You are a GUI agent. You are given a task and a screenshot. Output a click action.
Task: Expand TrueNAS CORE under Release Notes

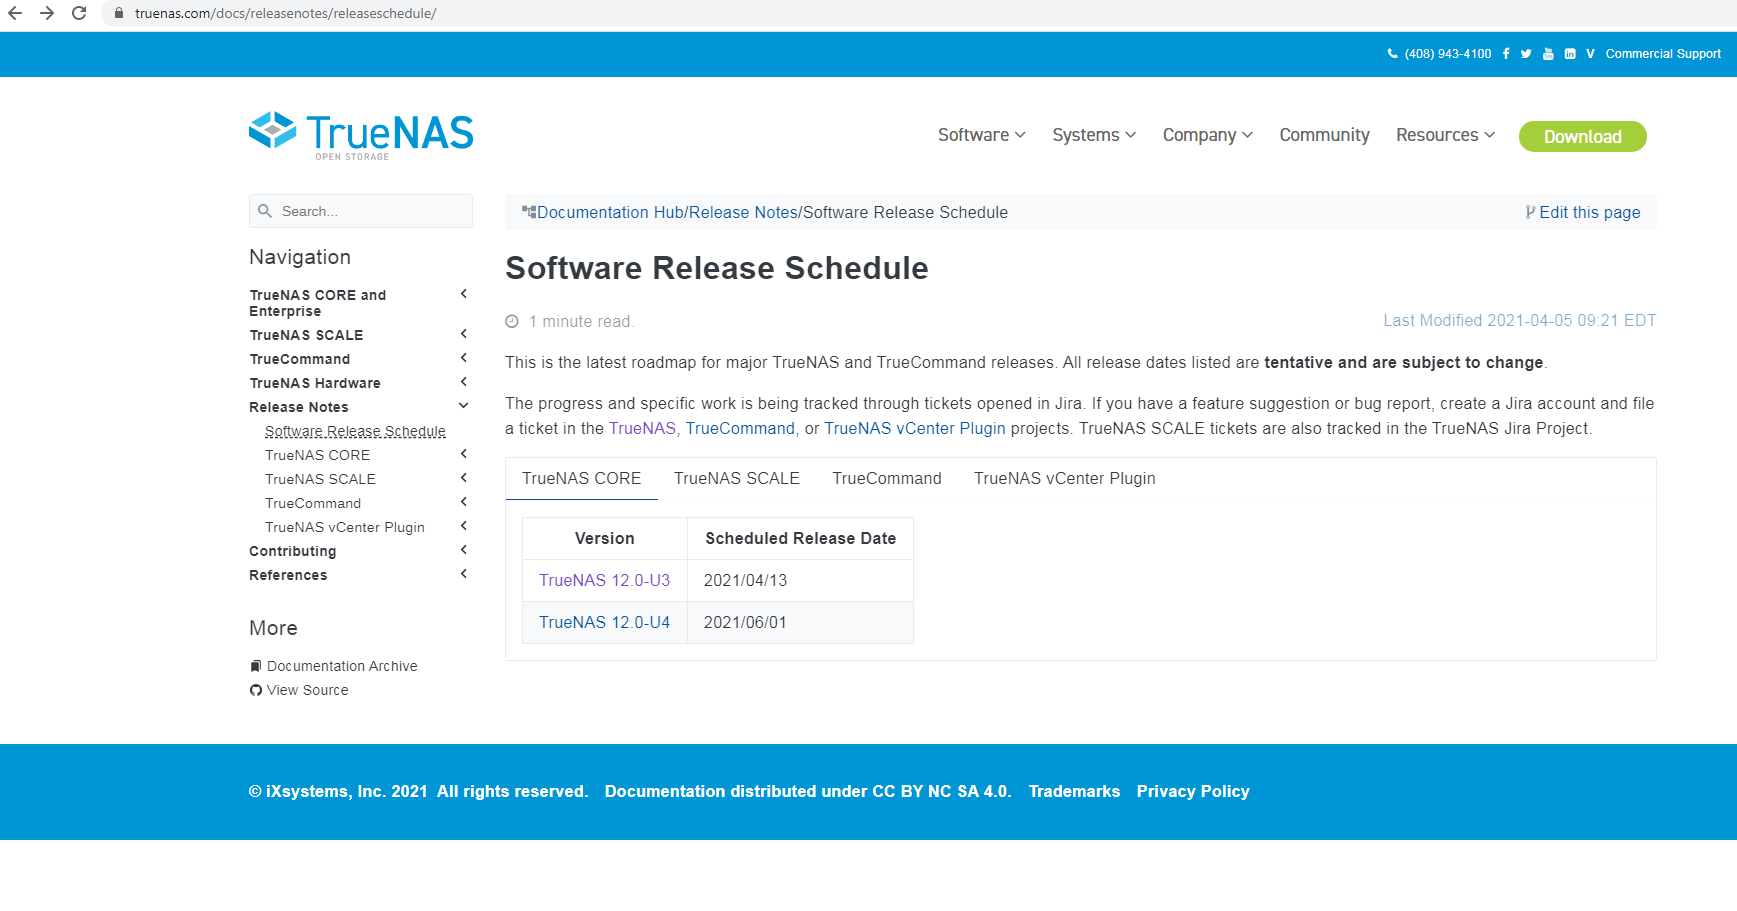click(x=464, y=454)
